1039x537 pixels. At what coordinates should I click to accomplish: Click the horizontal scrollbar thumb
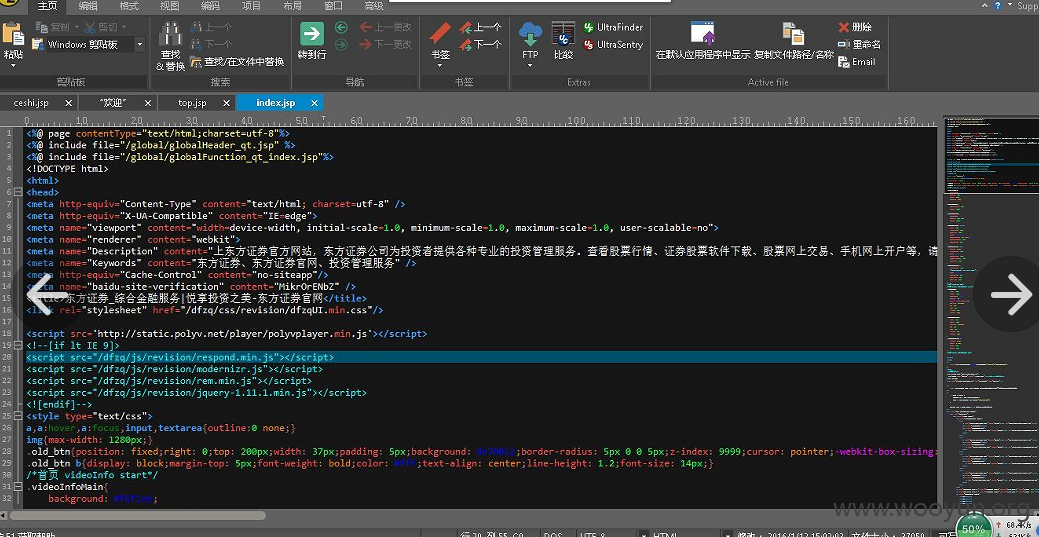point(138,515)
